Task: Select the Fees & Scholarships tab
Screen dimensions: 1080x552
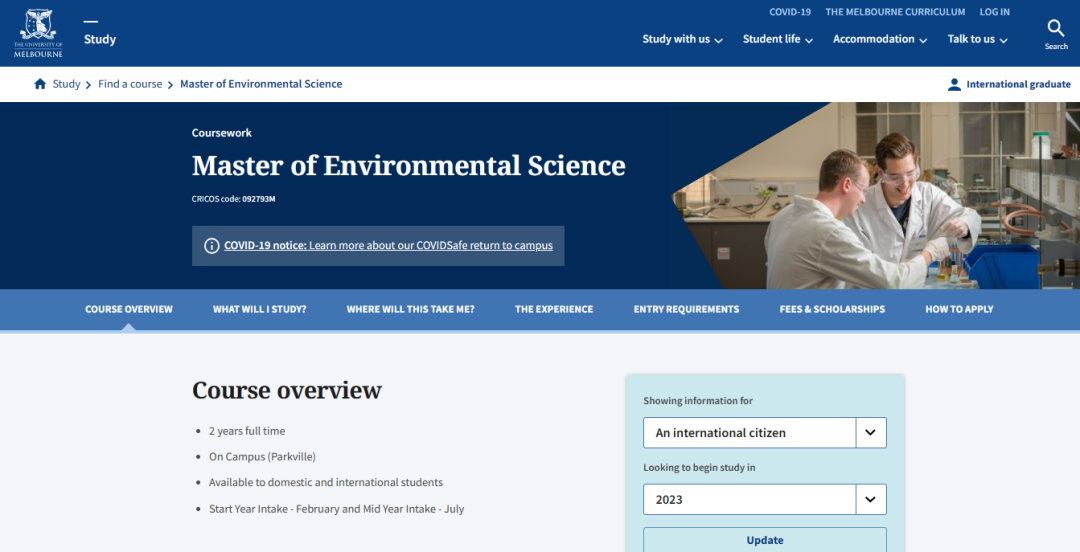Action: pyautogui.click(x=832, y=310)
